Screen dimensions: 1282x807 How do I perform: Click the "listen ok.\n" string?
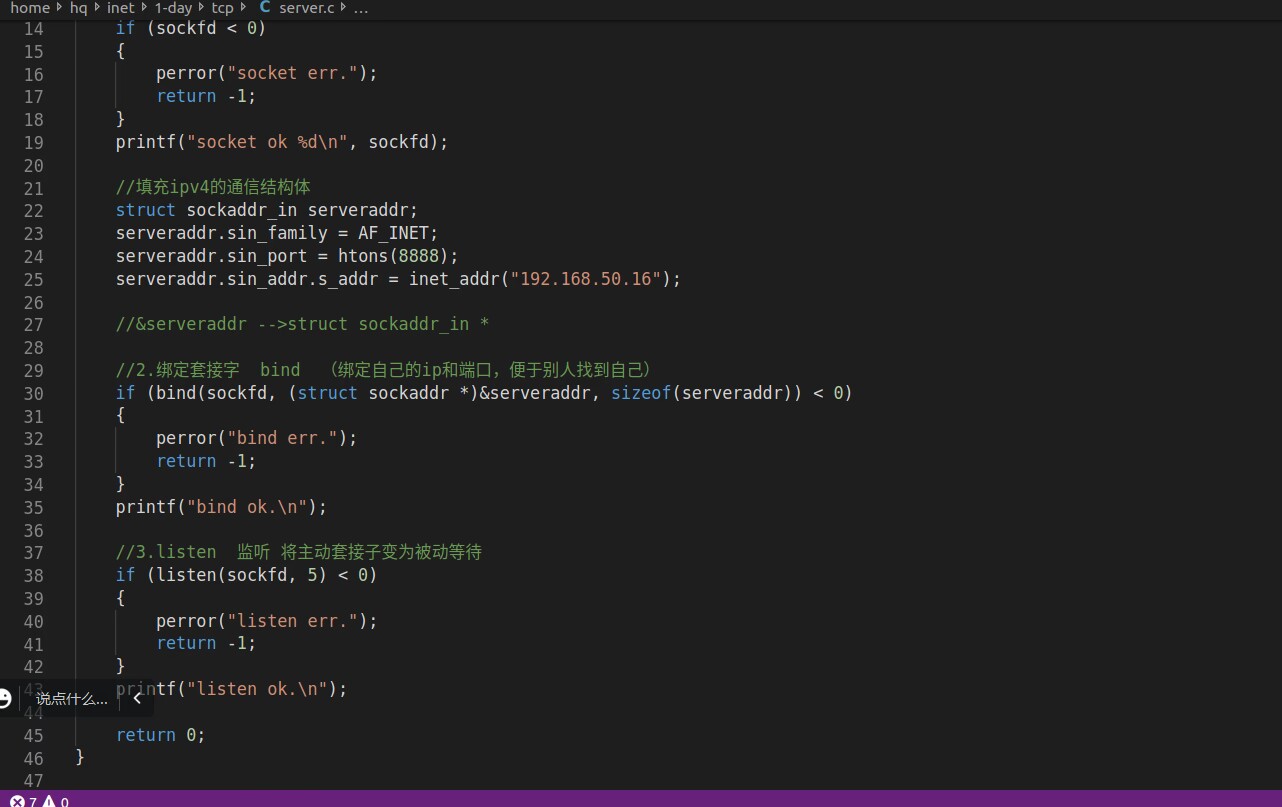point(257,689)
